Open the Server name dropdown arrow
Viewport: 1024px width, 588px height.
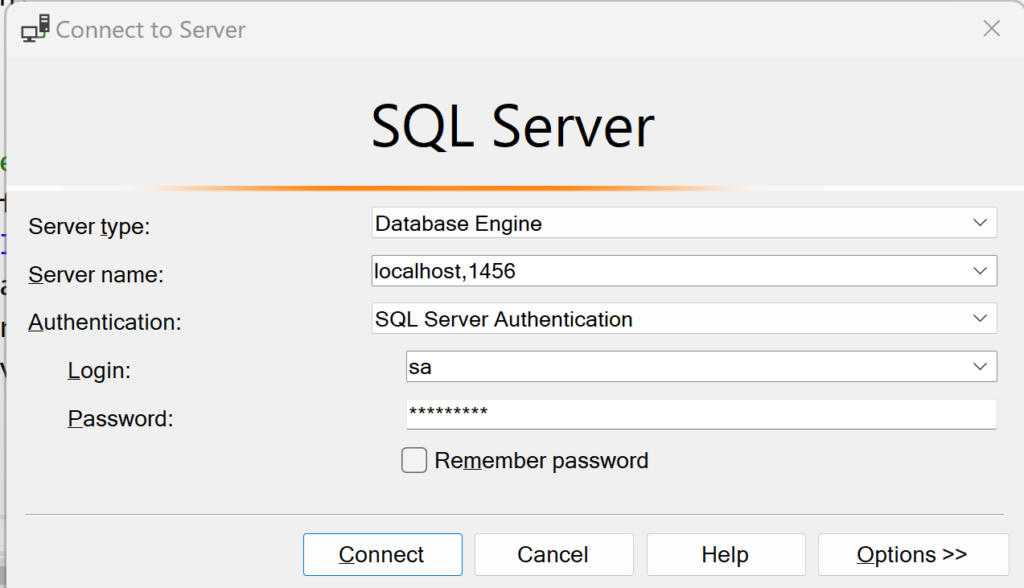[980, 271]
